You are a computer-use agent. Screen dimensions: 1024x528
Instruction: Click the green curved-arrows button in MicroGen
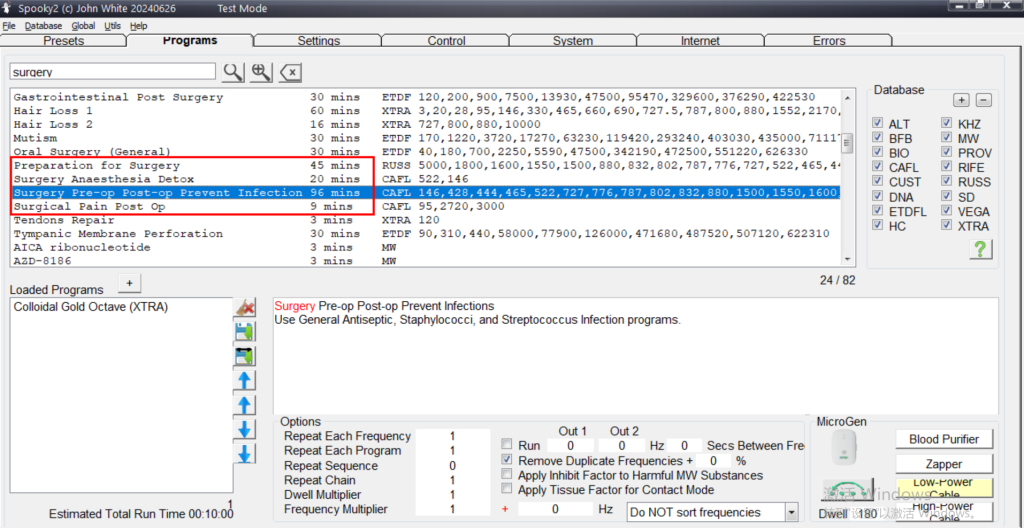pyautogui.click(x=847, y=489)
